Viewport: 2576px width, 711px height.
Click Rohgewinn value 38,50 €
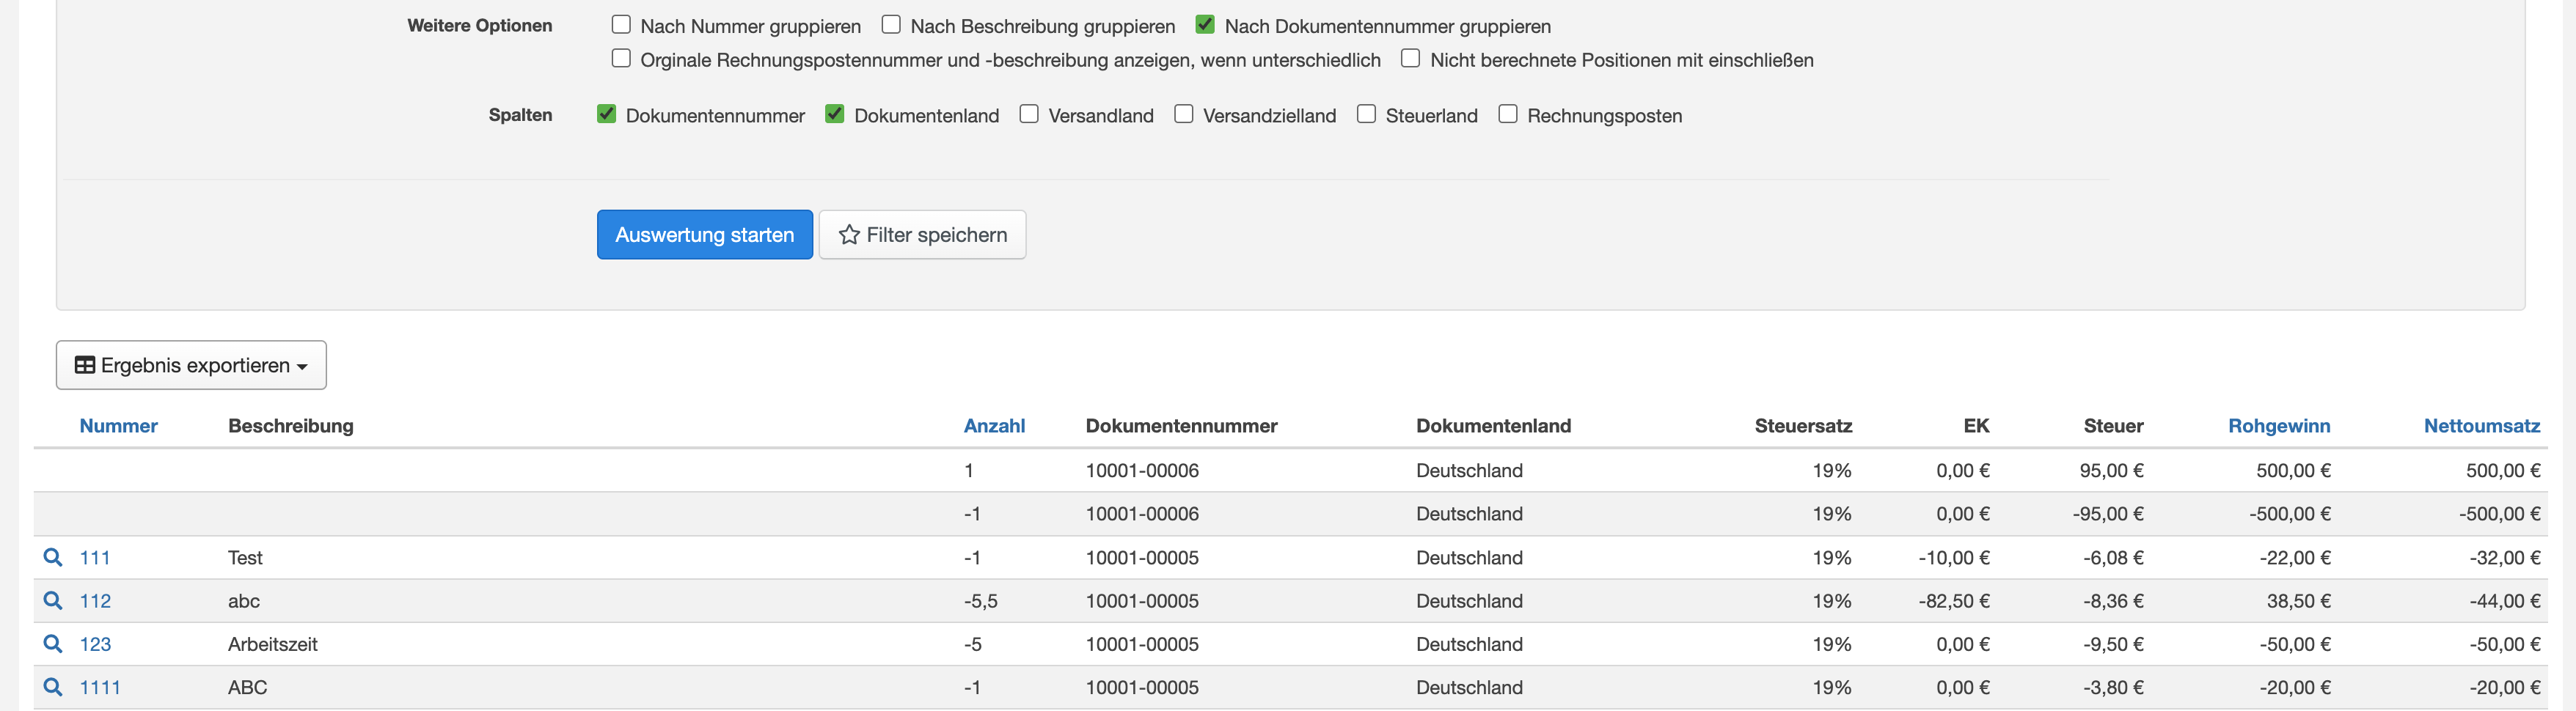point(2298,601)
